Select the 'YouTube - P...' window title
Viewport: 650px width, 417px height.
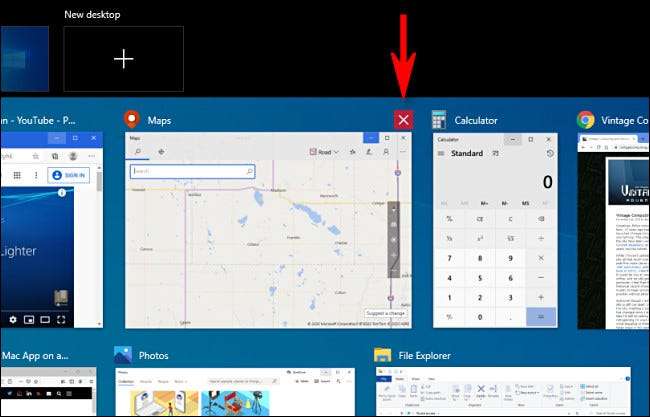(x=38, y=121)
